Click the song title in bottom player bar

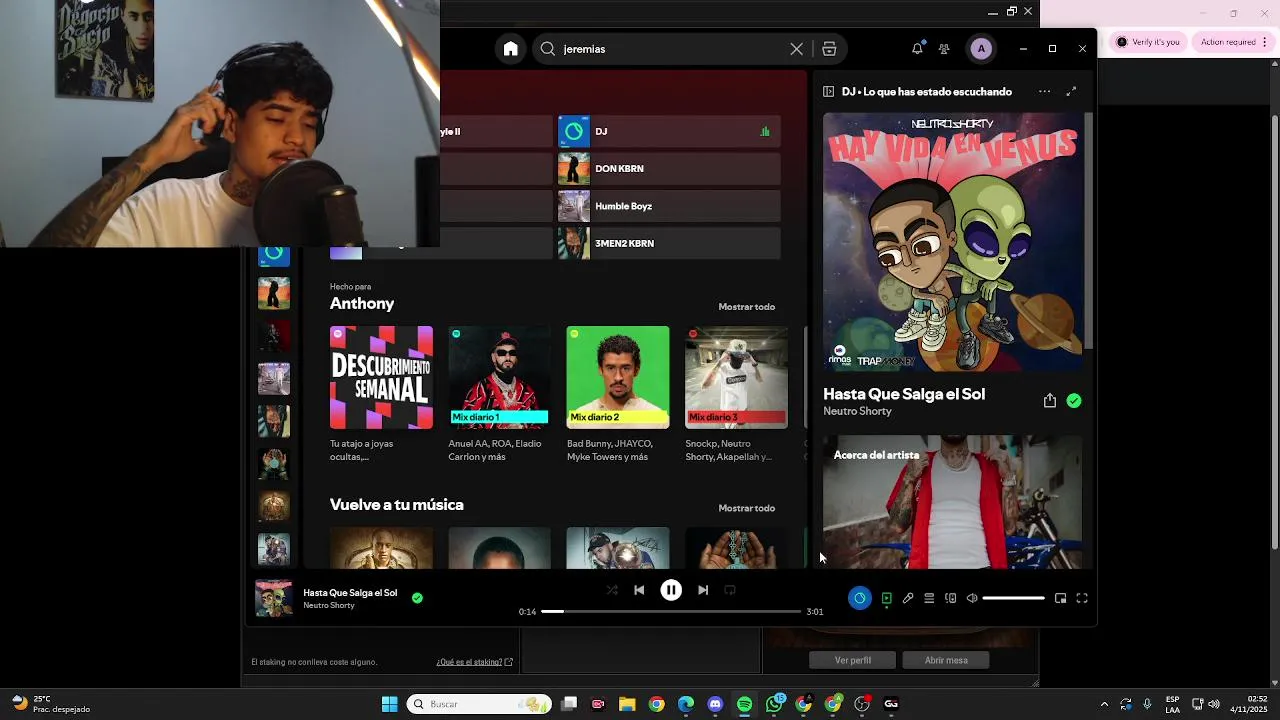pyautogui.click(x=350, y=593)
